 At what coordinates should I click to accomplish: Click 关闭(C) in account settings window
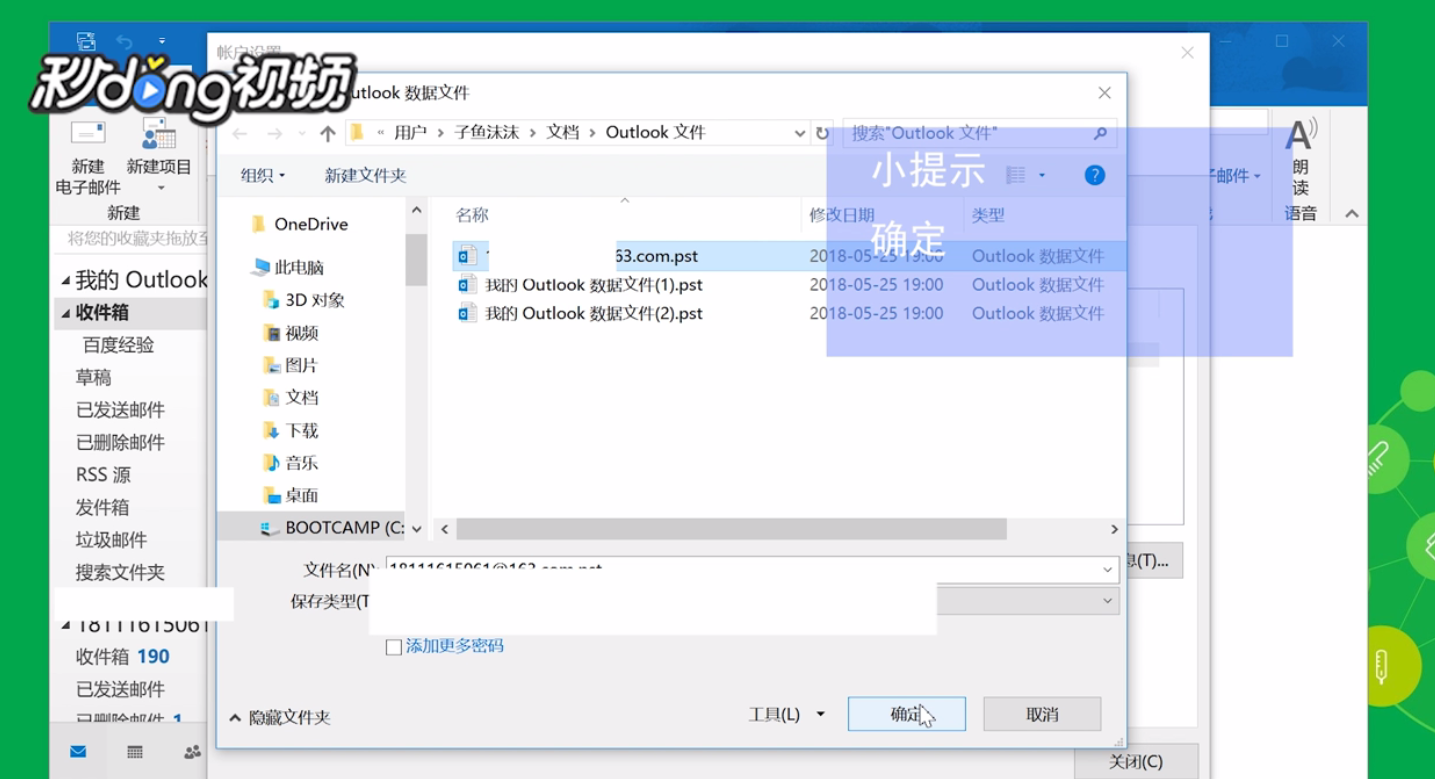coord(1135,762)
